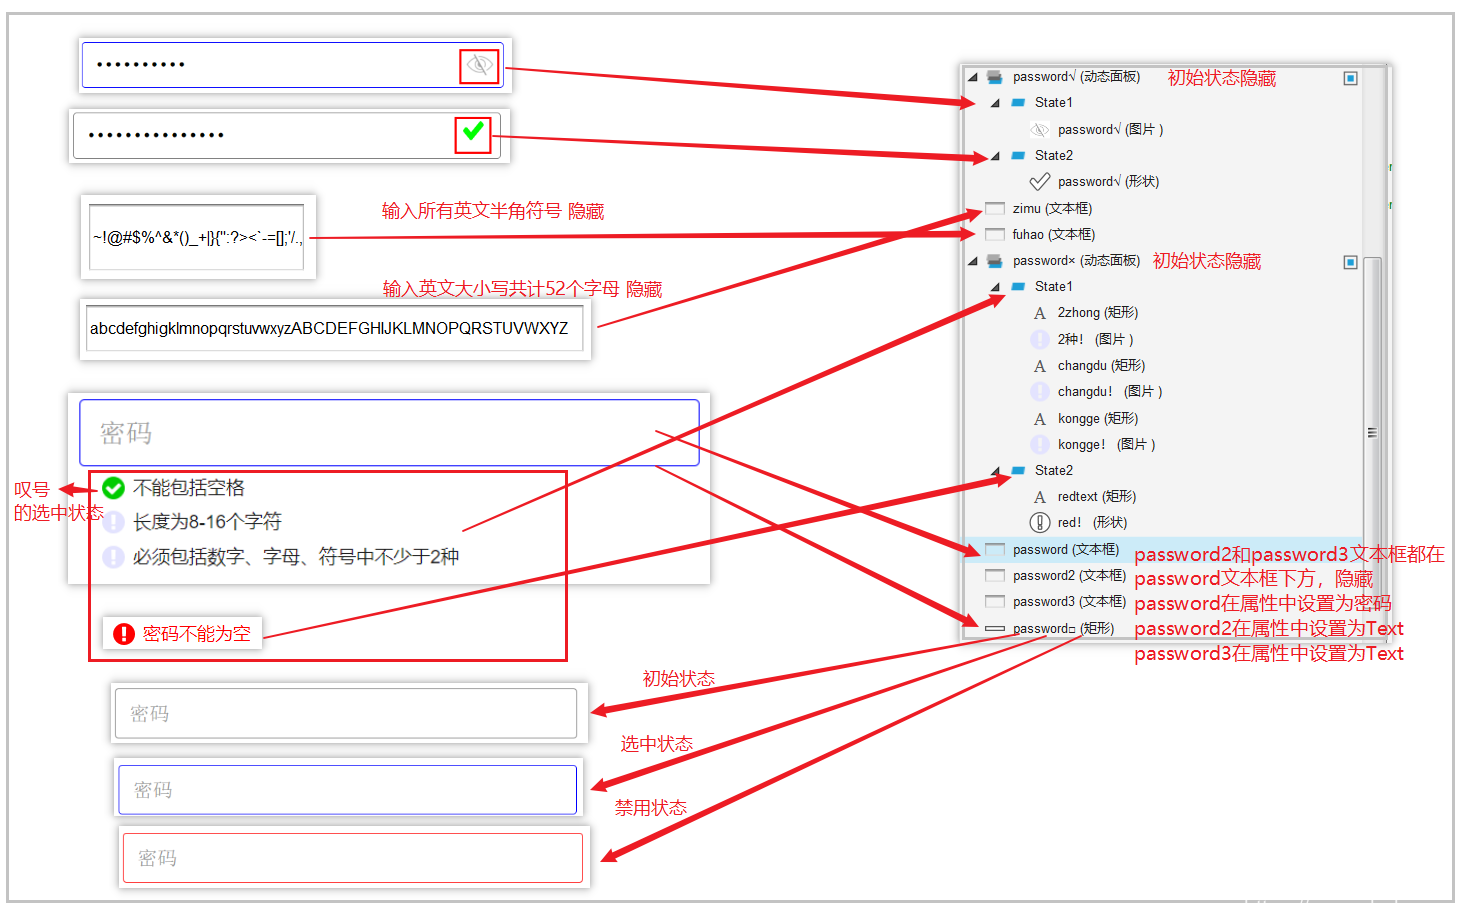Click the exclamation status icon beside 长度为8-16个字符
The width and height of the screenshot is (1461, 923).
(x=114, y=522)
